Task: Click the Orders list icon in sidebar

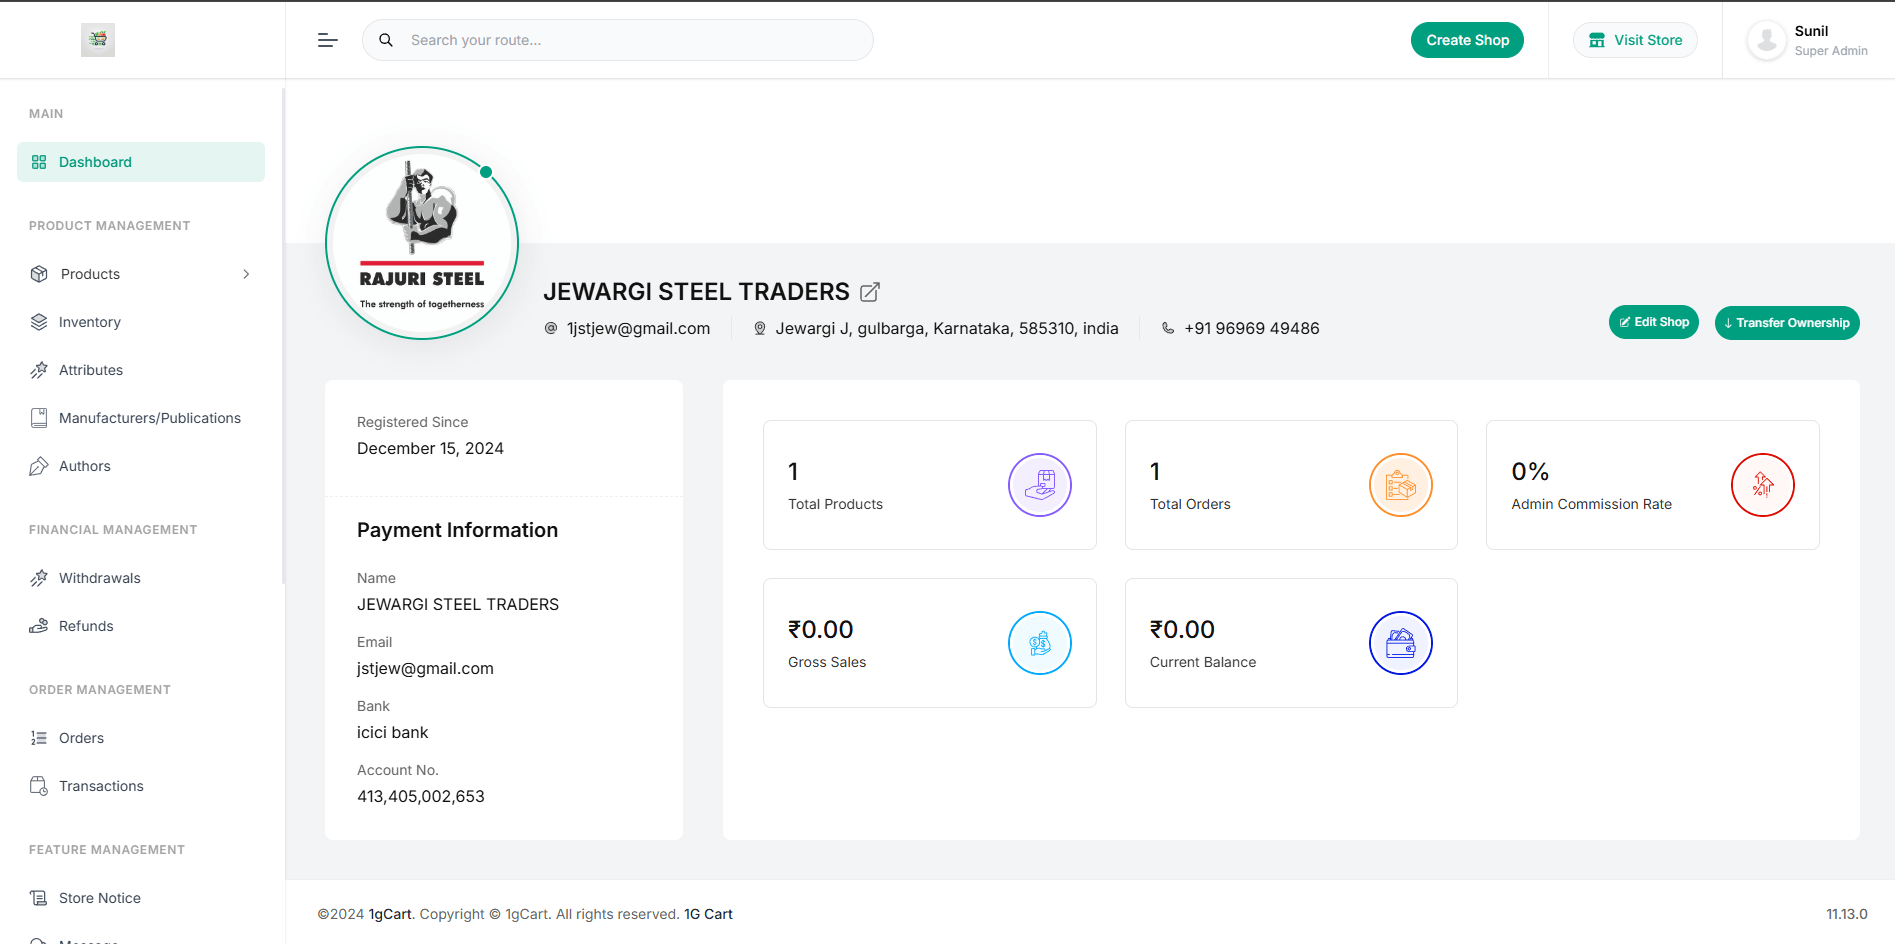Action: [39, 738]
